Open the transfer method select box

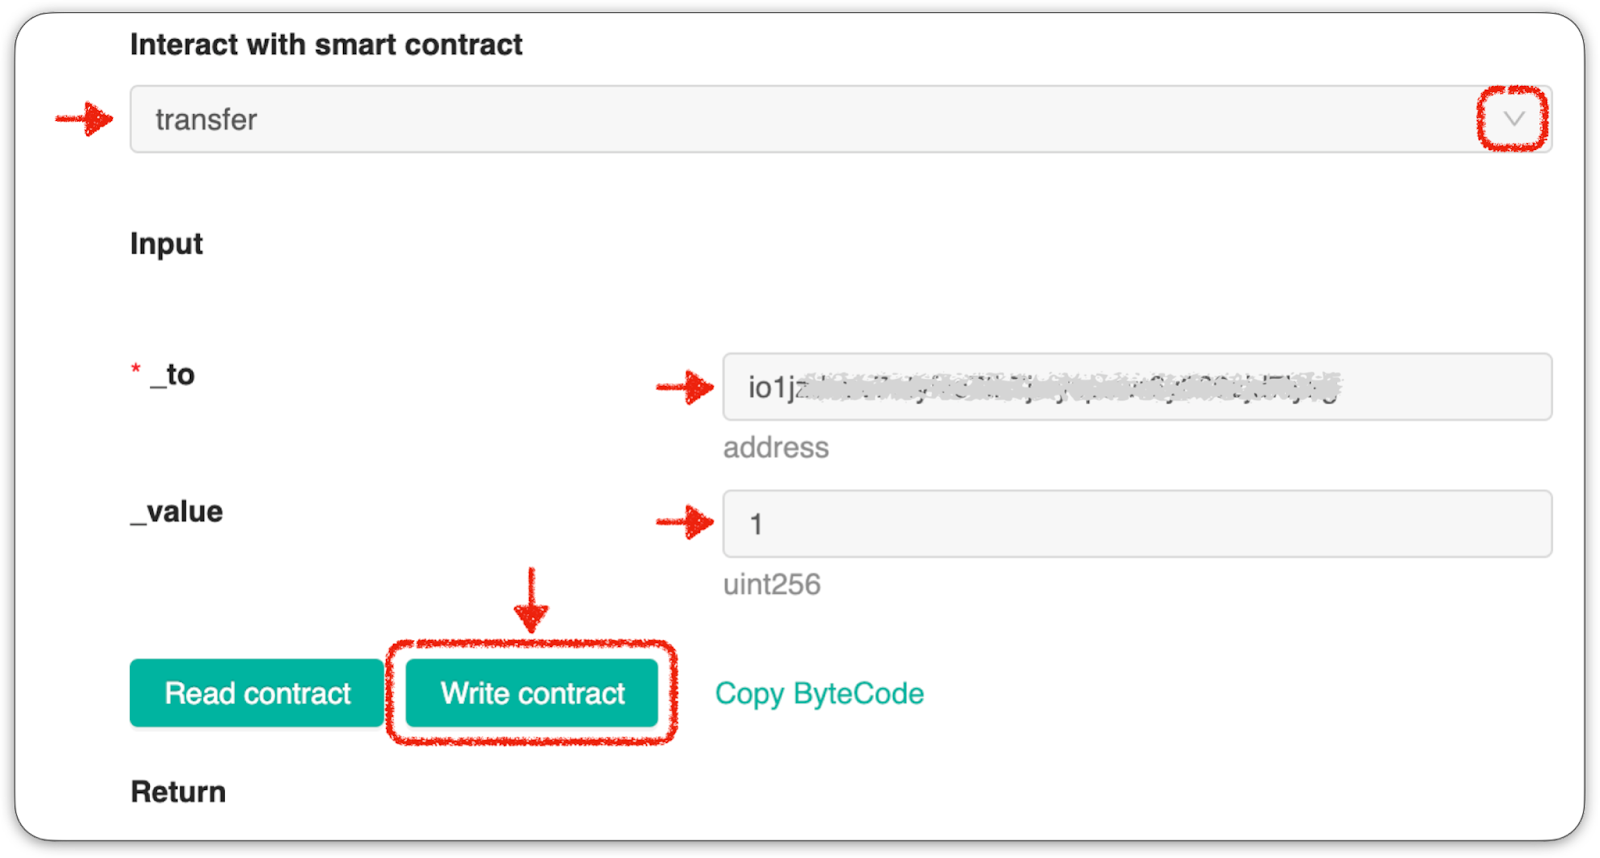[840, 119]
